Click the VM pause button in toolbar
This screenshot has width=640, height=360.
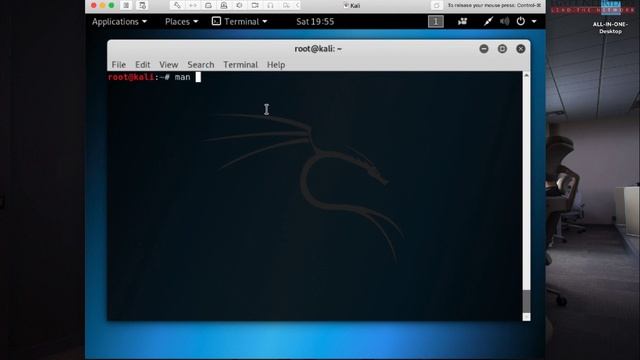click(x=126, y=5)
